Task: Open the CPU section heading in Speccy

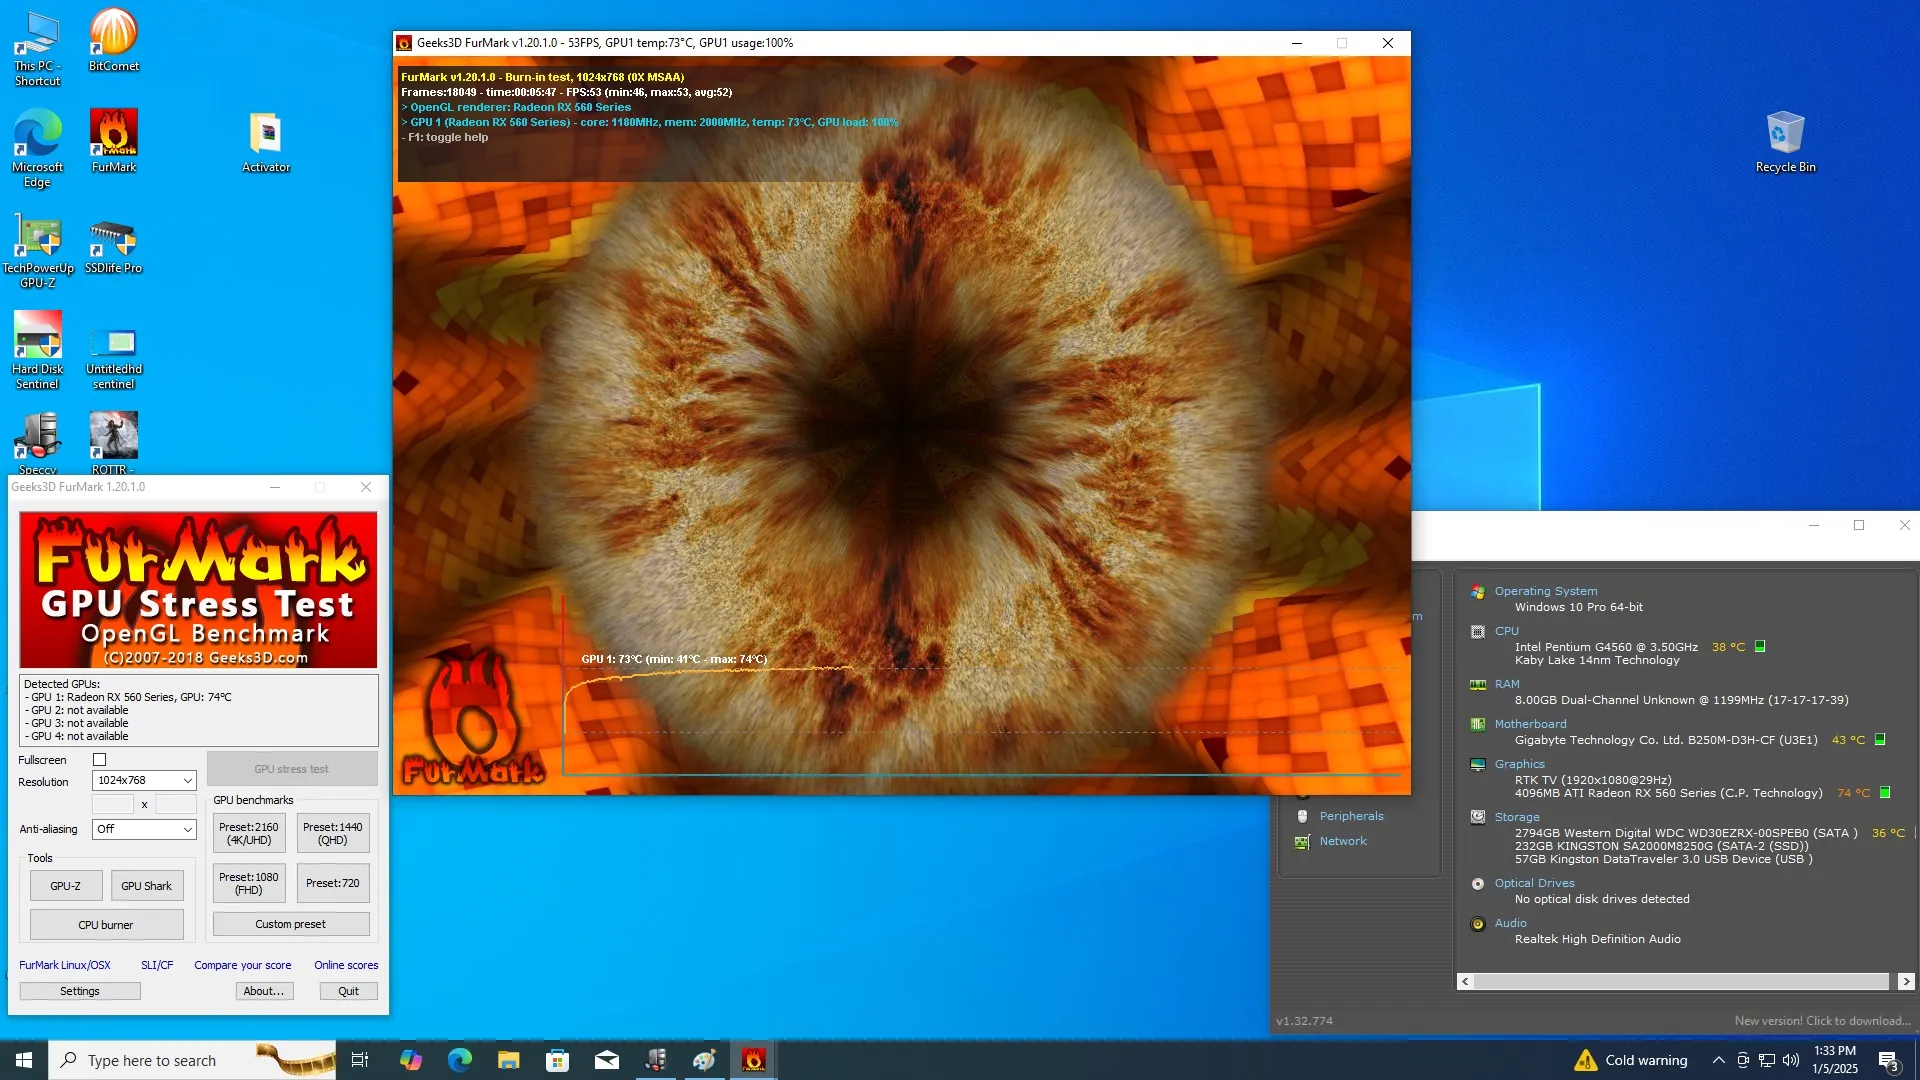Action: (1506, 632)
